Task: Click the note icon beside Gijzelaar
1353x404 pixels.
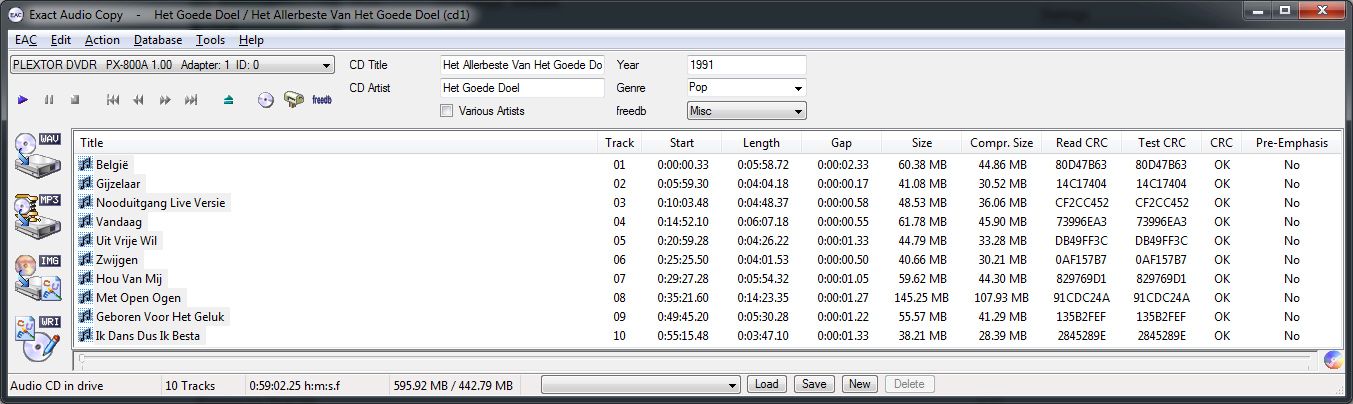Action: click(x=86, y=184)
